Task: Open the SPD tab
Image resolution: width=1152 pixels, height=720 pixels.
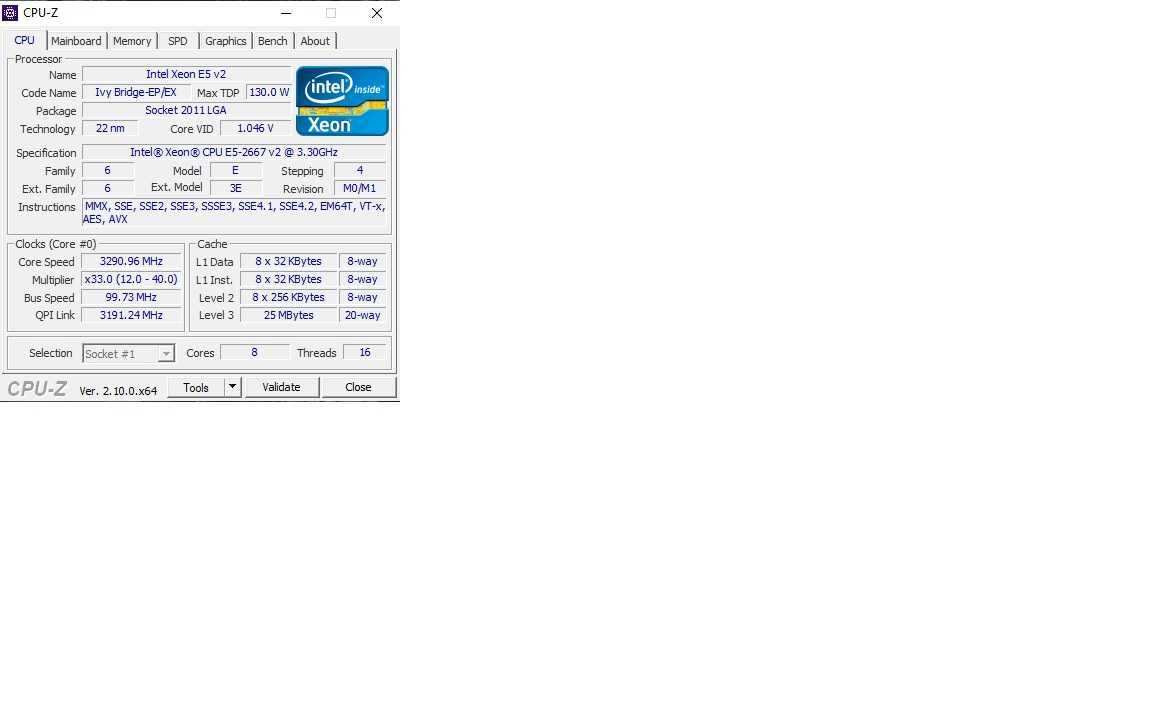Action: tap(178, 41)
